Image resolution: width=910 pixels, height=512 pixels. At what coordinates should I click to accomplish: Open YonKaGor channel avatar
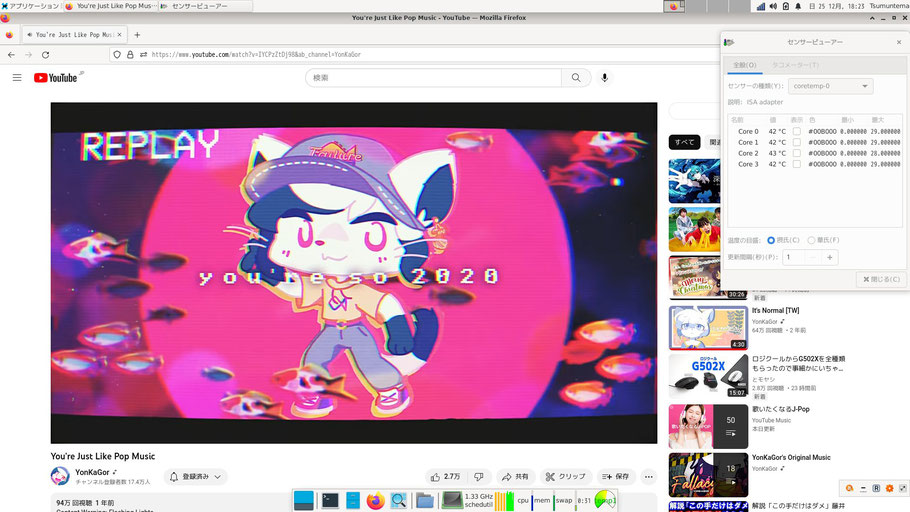(x=60, y=477)
